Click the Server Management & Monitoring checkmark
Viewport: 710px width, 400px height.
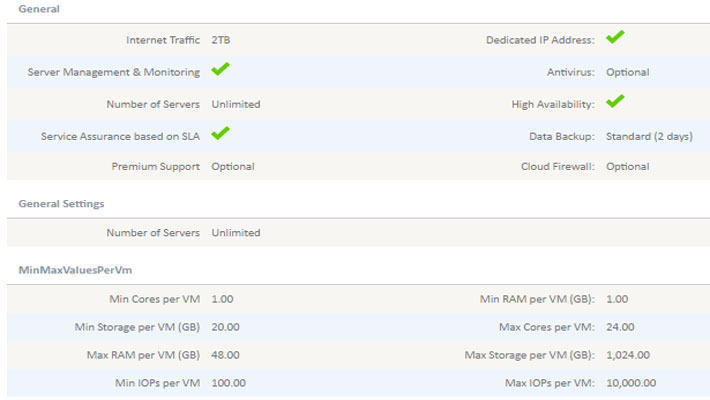[x=221, y=69]
